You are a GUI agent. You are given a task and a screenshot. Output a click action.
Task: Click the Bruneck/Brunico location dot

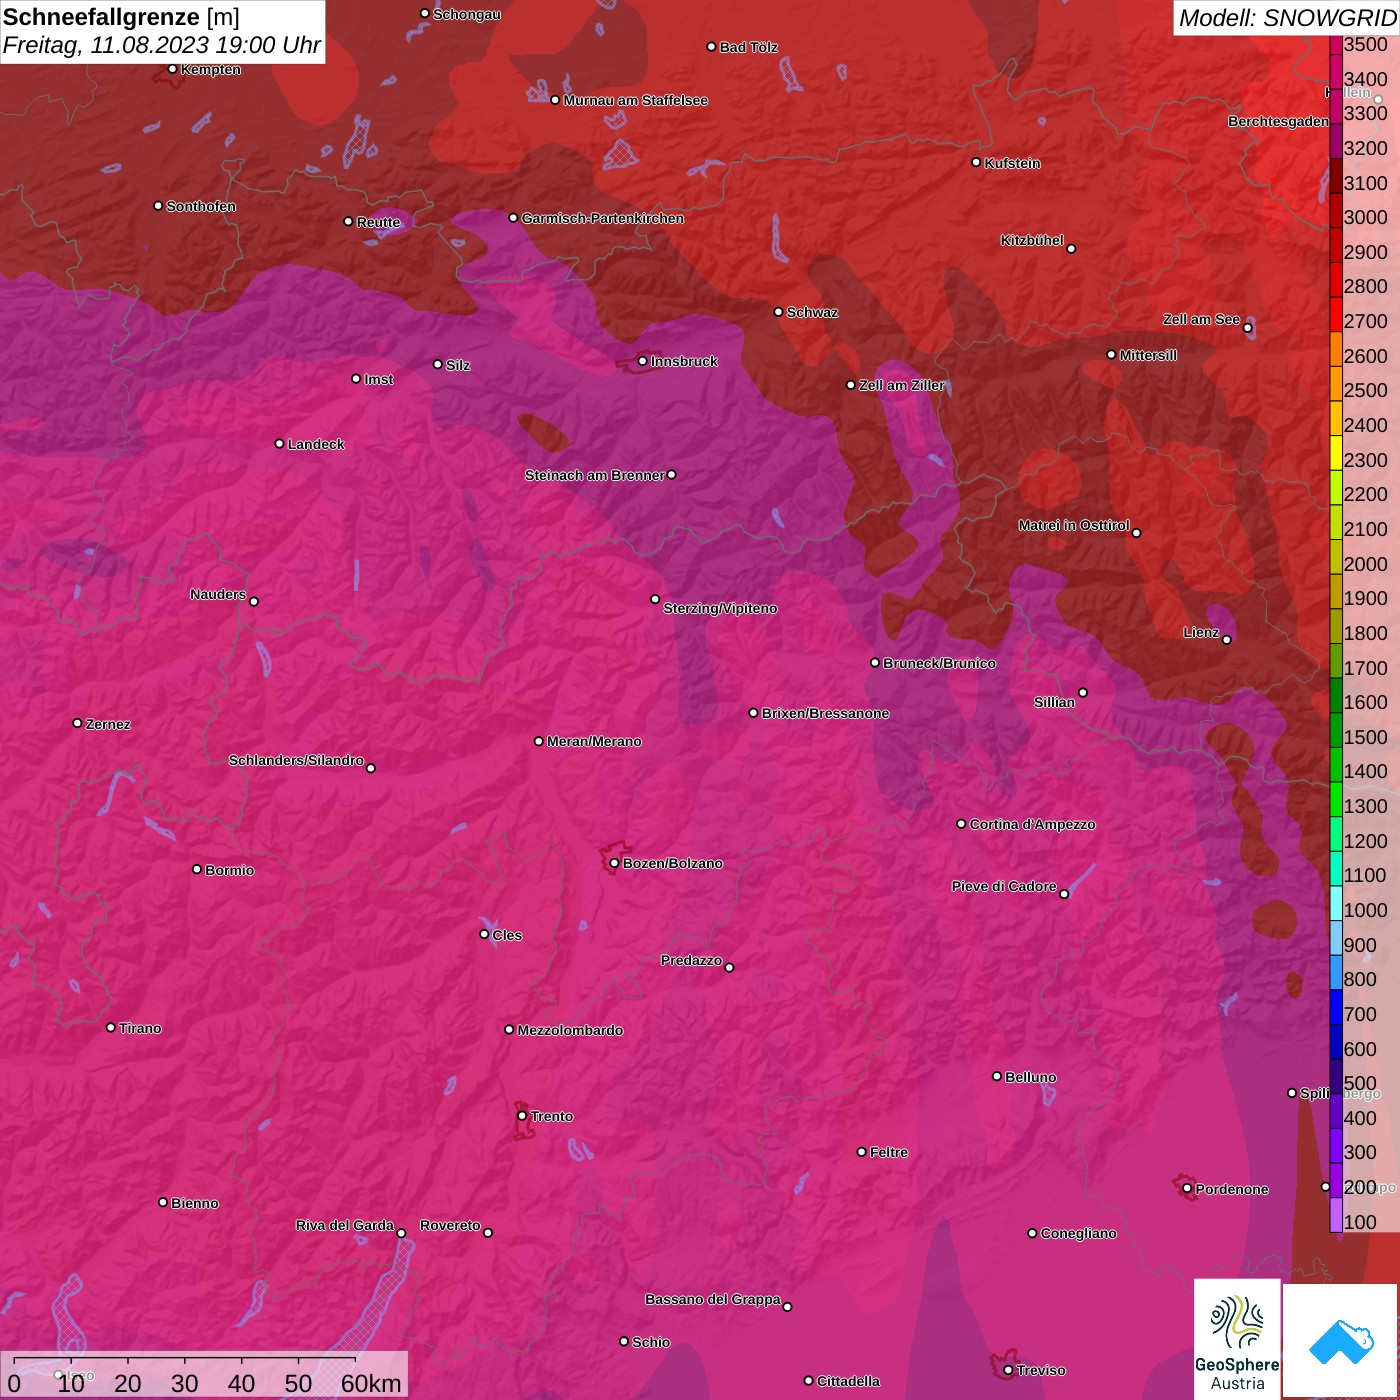(875, 662)
